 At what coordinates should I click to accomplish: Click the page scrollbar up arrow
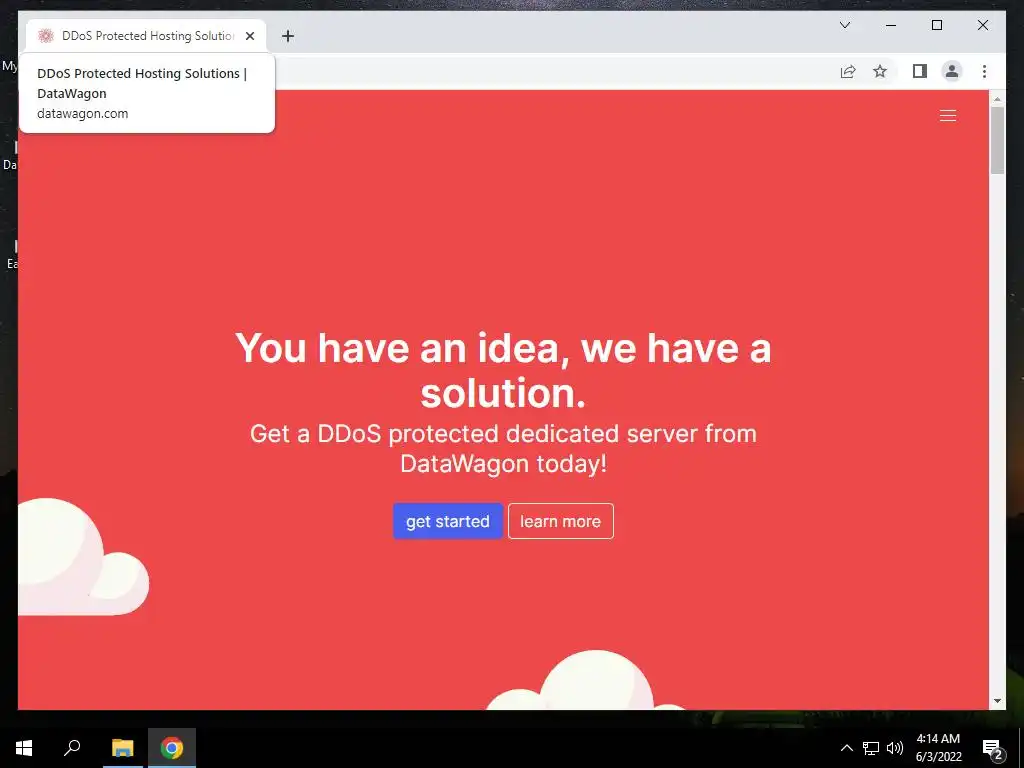[x=997, y=99]
